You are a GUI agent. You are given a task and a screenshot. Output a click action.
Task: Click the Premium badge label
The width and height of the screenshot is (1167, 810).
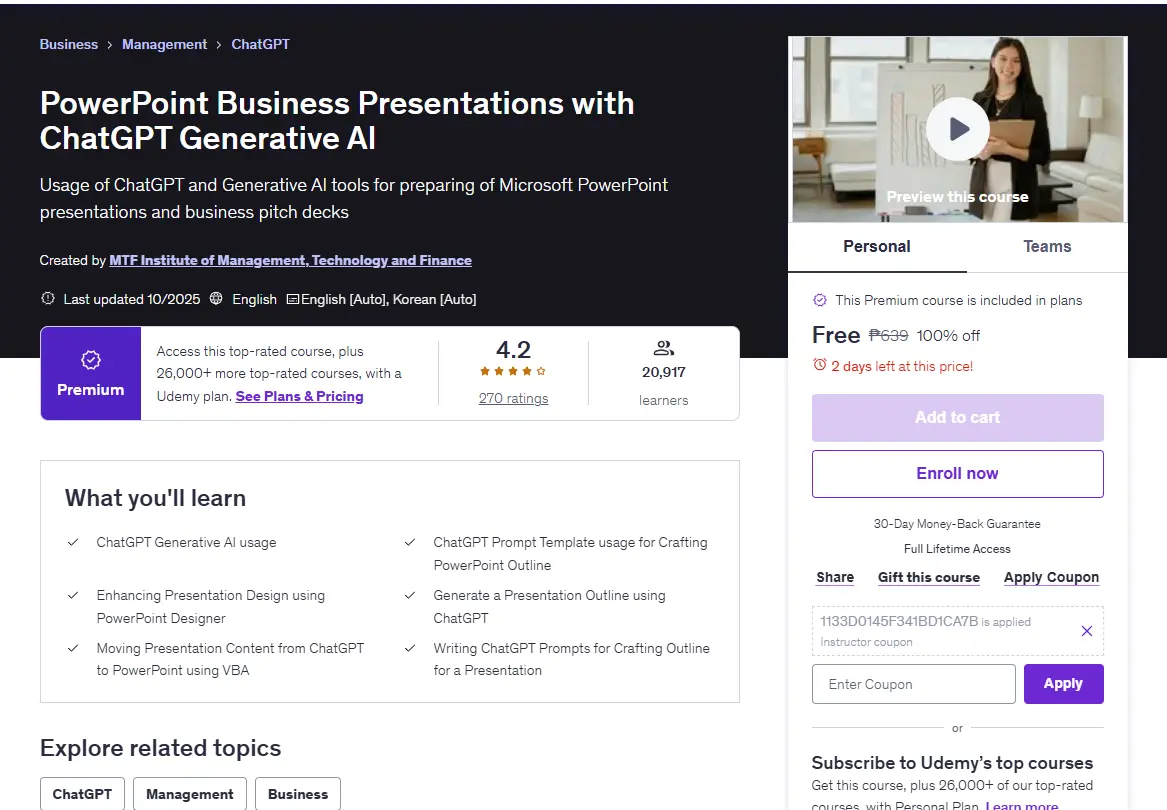[91, 390]
